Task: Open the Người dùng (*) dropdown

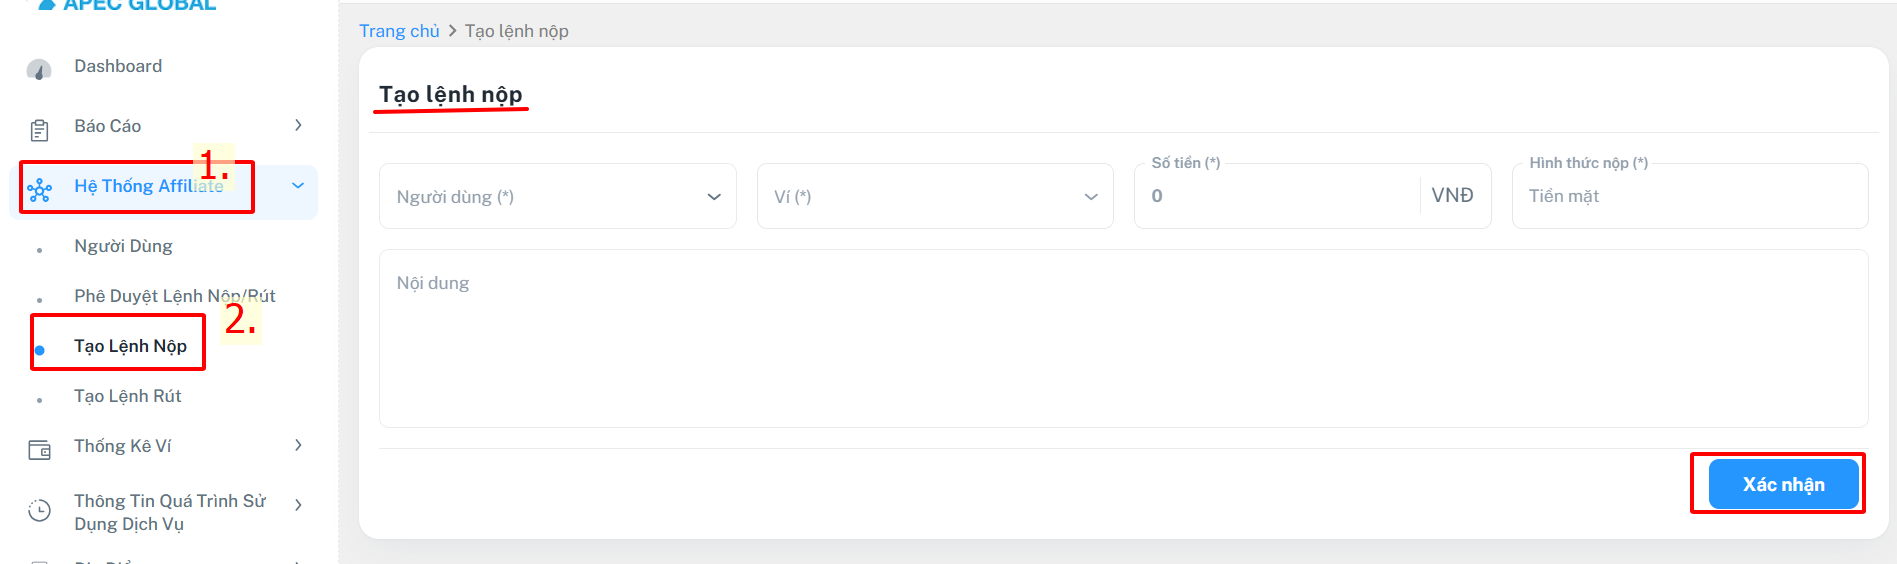Action: click(x=557, y=196)
